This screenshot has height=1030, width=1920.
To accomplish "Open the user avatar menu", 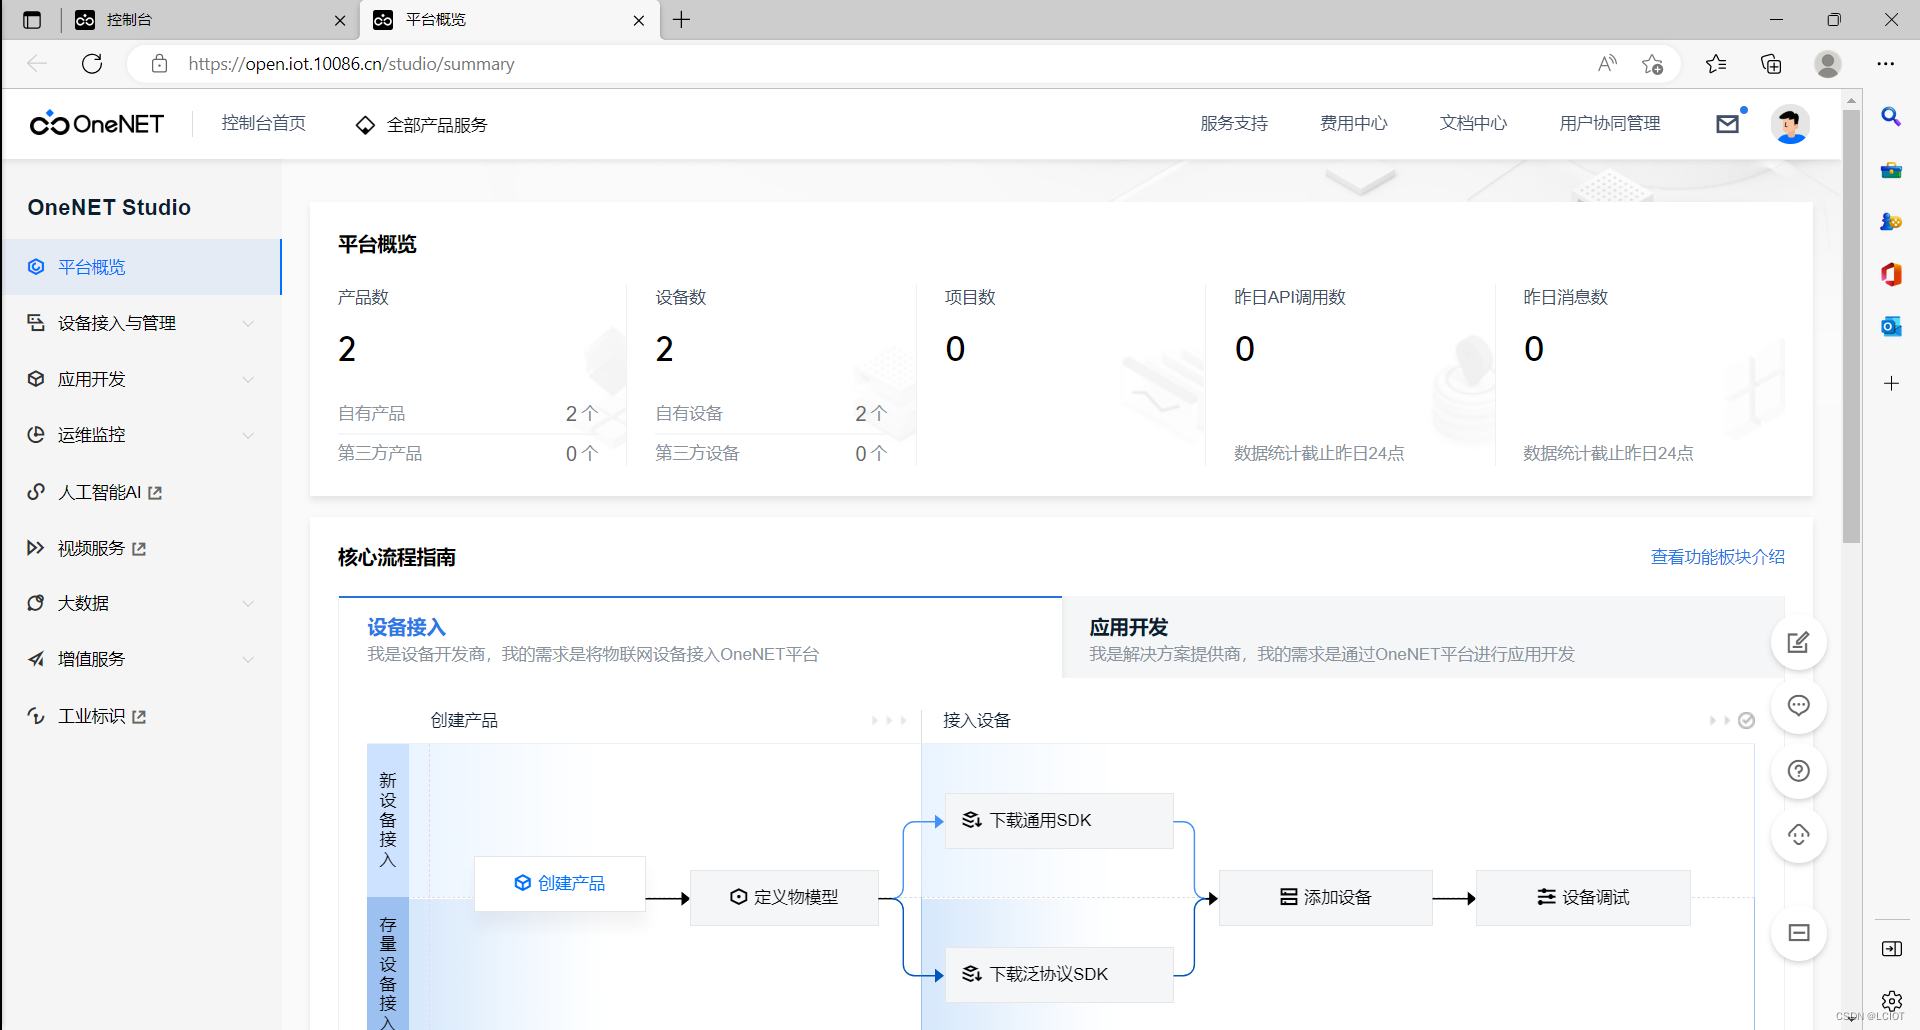I will [1790, 124].
